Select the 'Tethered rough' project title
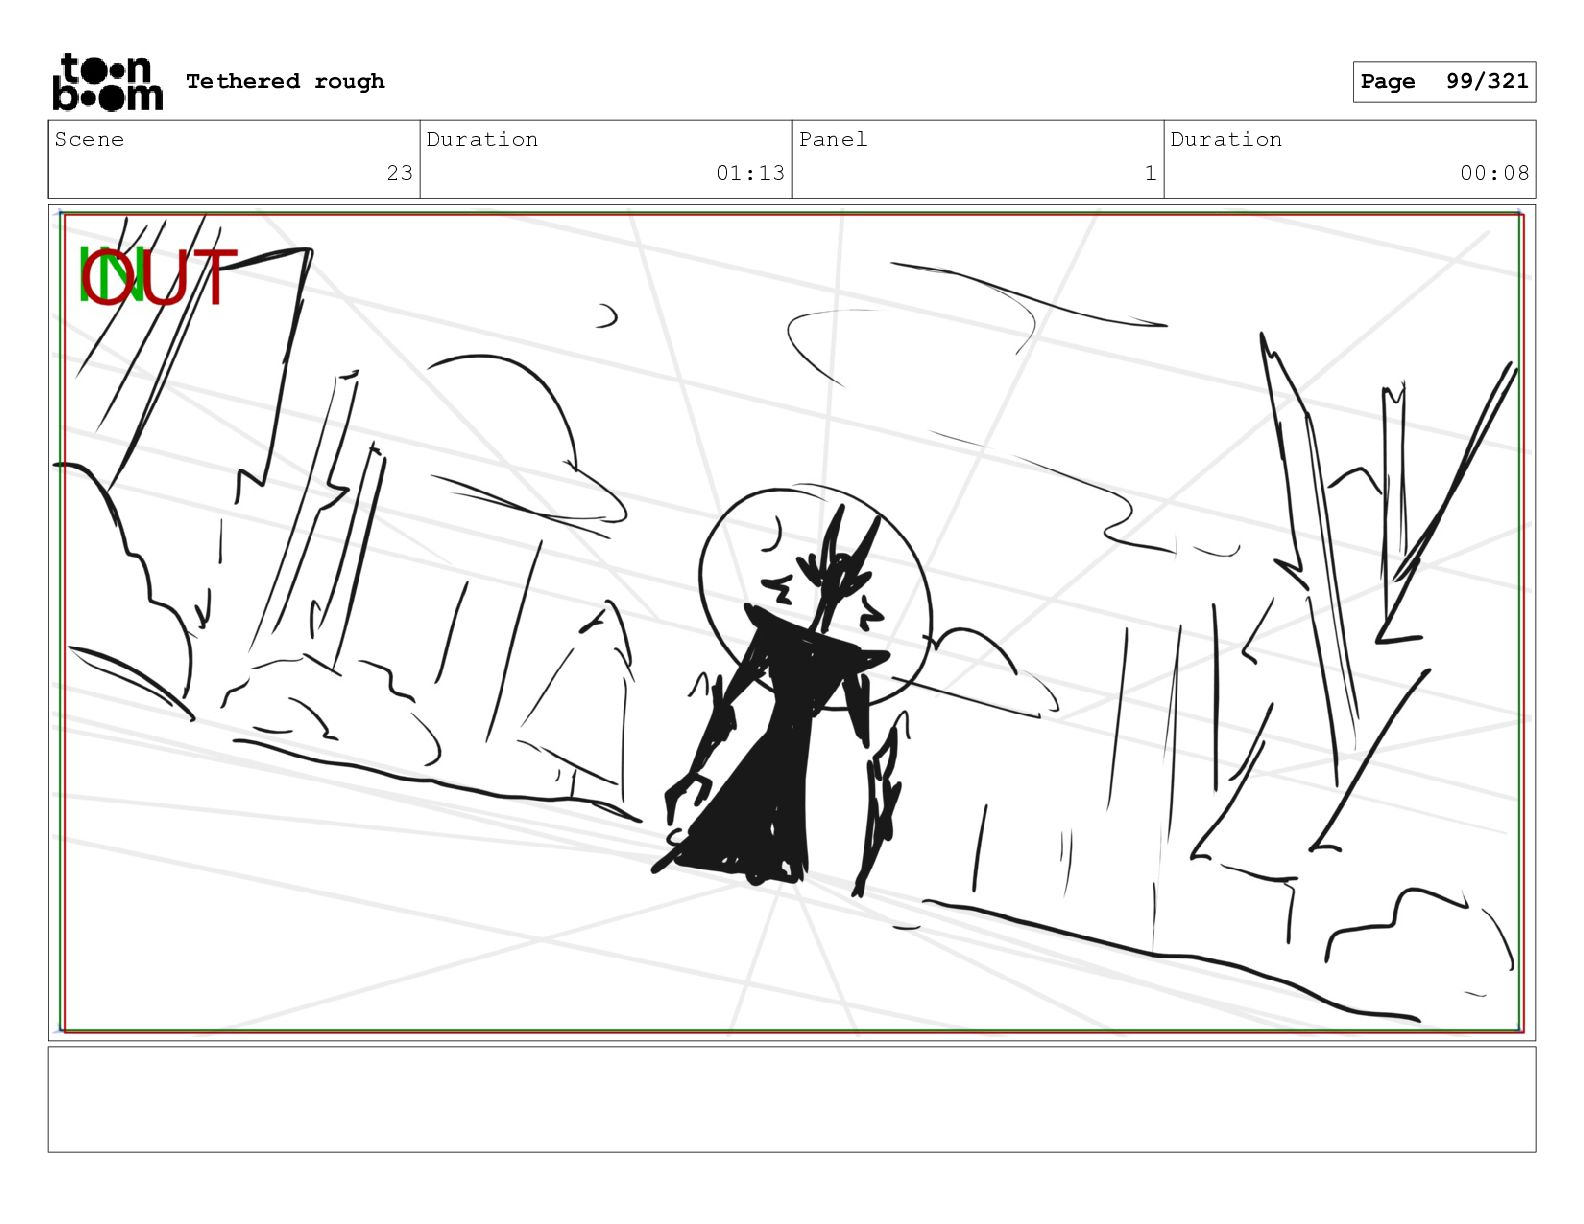 point(285,81)
